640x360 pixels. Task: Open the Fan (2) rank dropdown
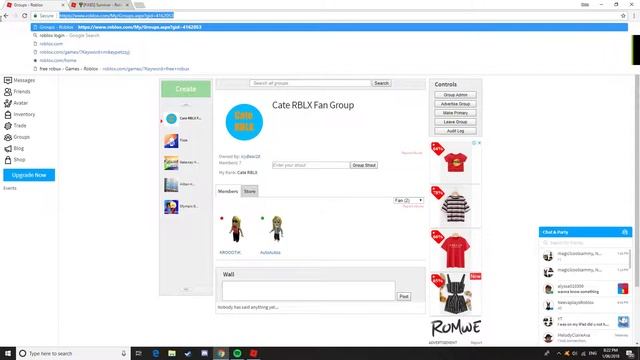408,200
